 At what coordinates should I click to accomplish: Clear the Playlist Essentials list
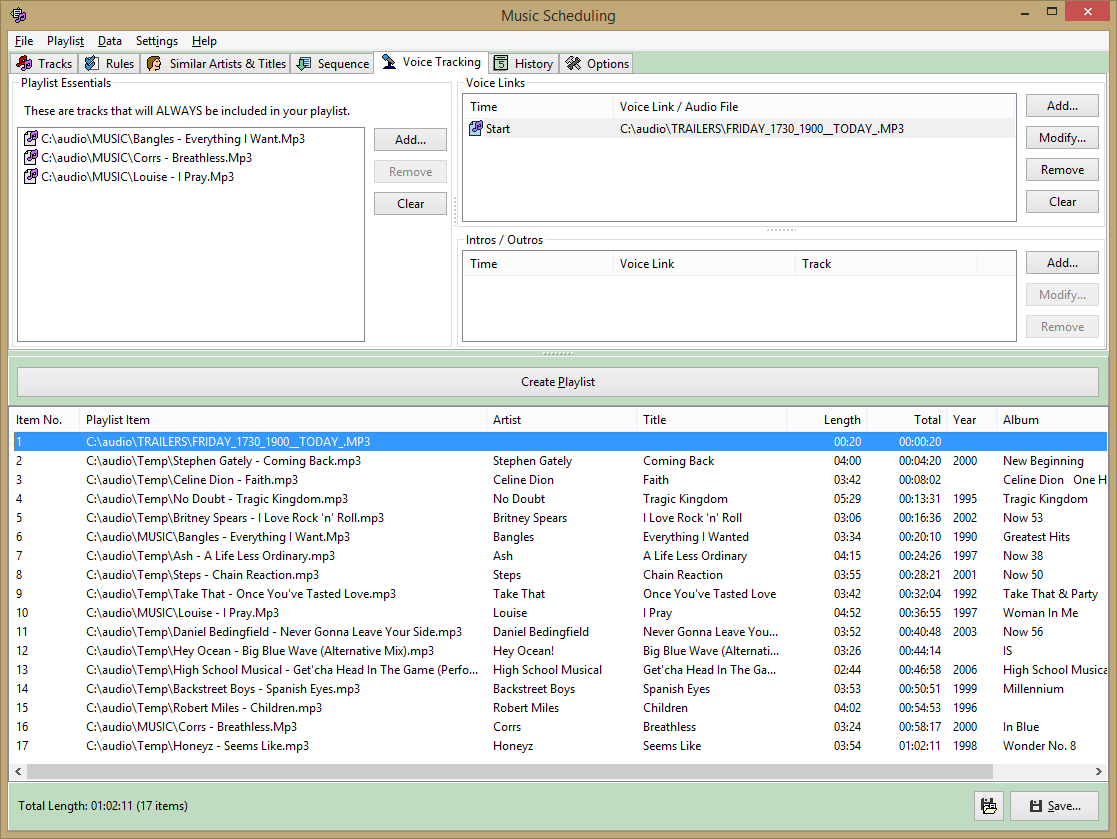coord(410,203)
